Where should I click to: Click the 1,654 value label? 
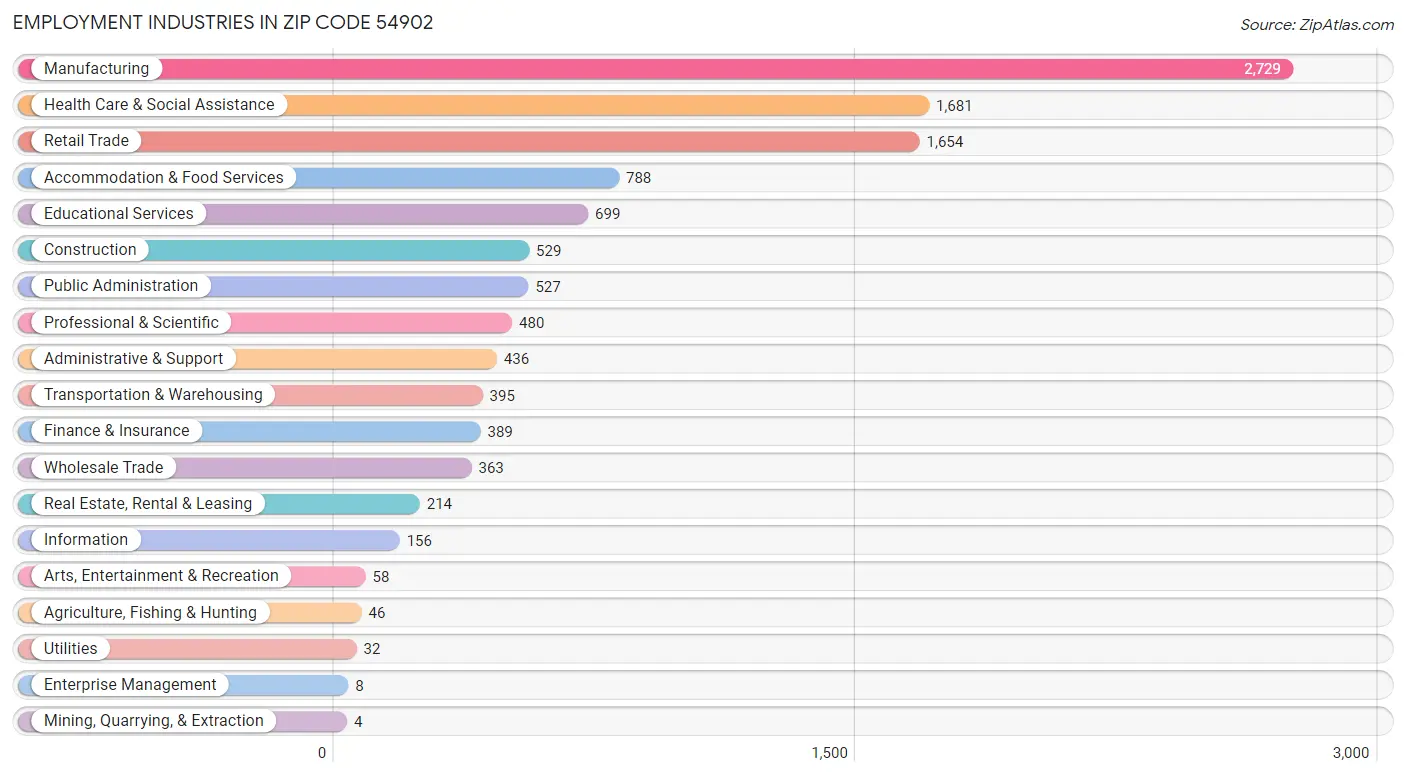945,141
